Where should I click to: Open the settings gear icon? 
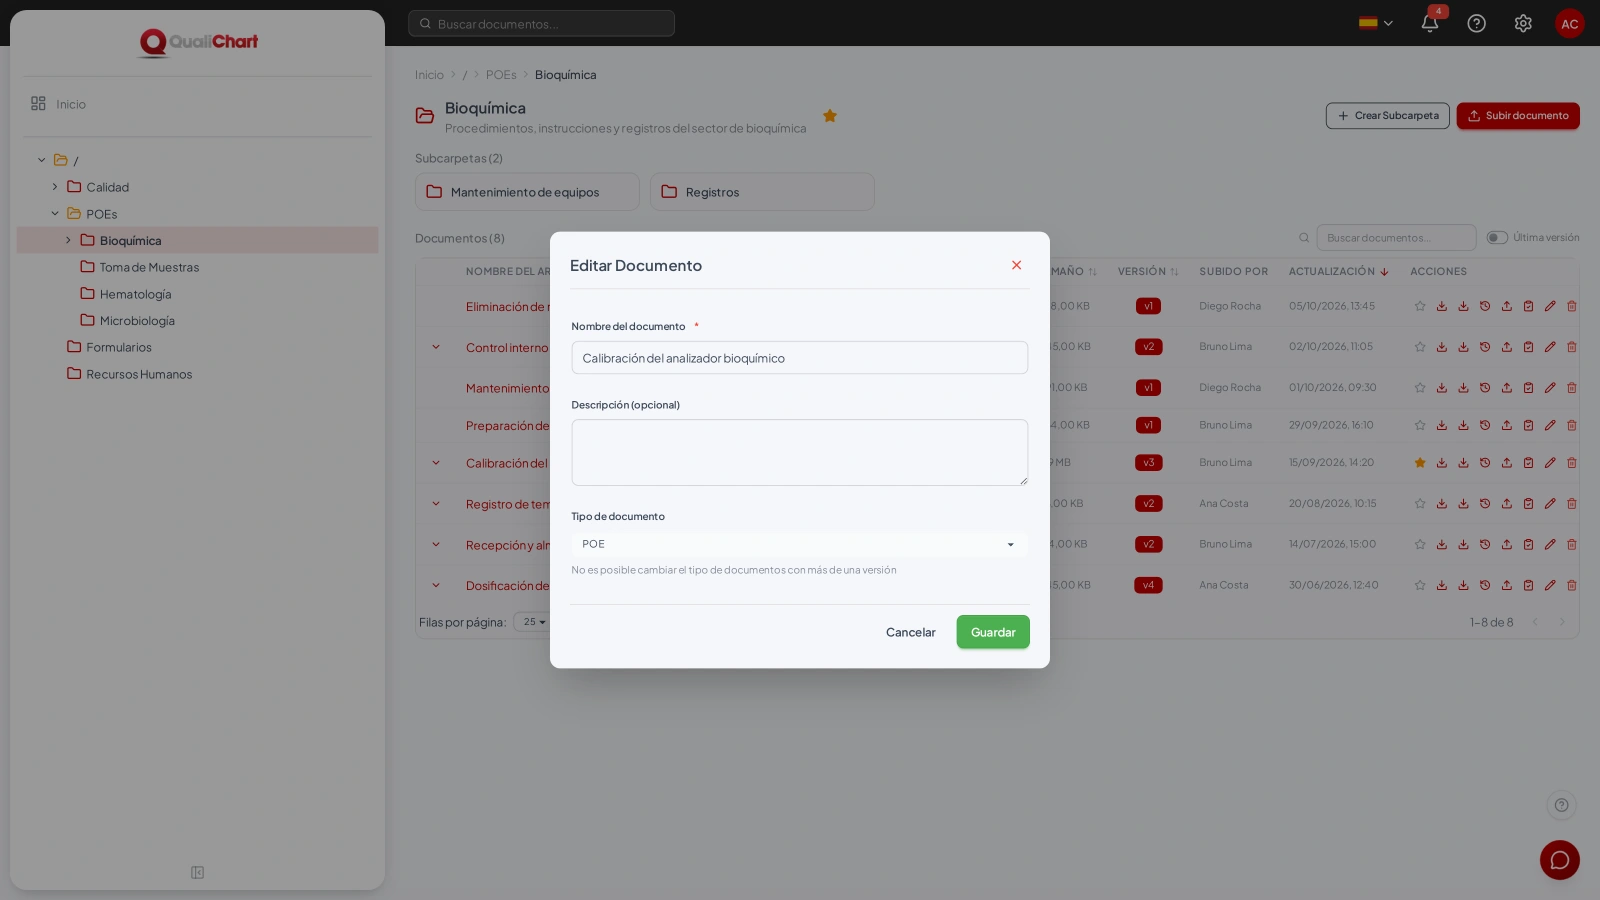point(1523,23)
